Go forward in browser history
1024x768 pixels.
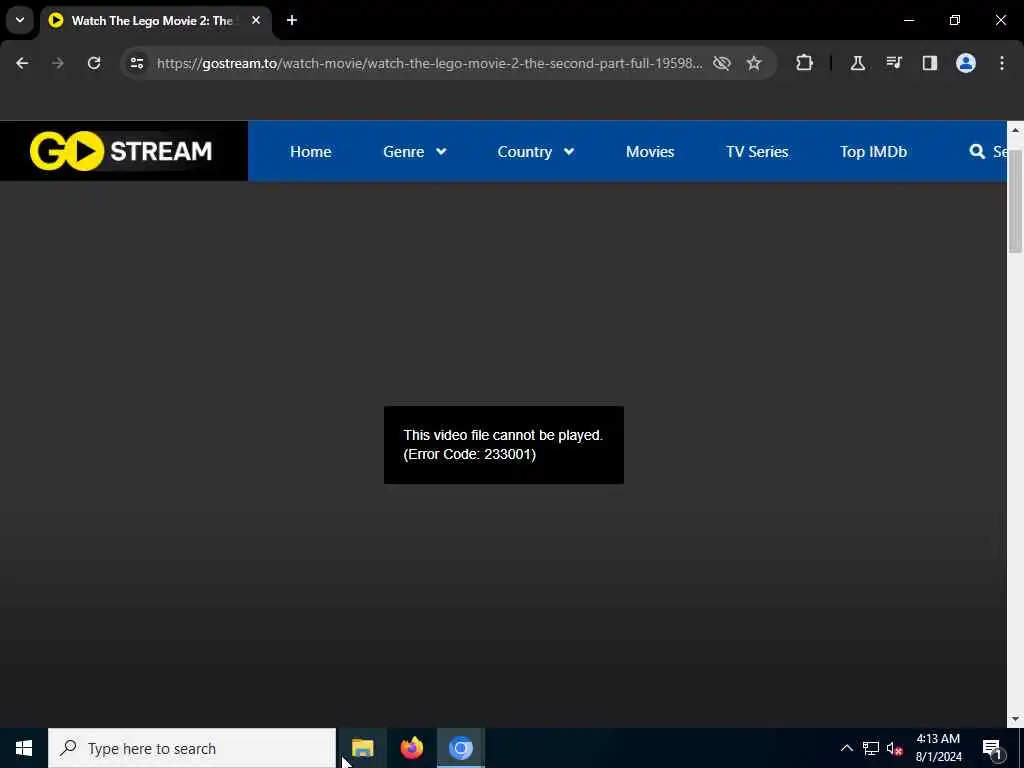[57, 63]
